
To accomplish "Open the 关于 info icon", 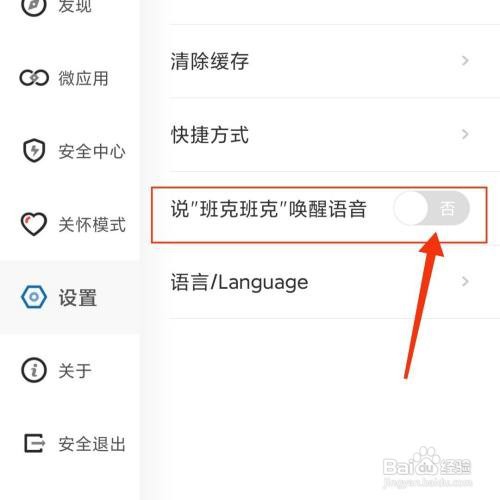I will coord(34,370).
